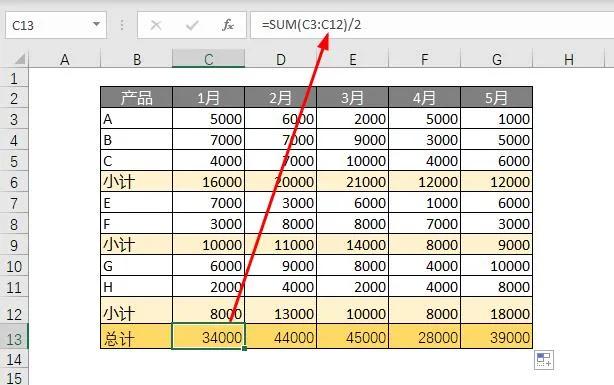The image size is (614, 385).
Task: Click the formula bar resize dots handle
Action: click(122, 25)
